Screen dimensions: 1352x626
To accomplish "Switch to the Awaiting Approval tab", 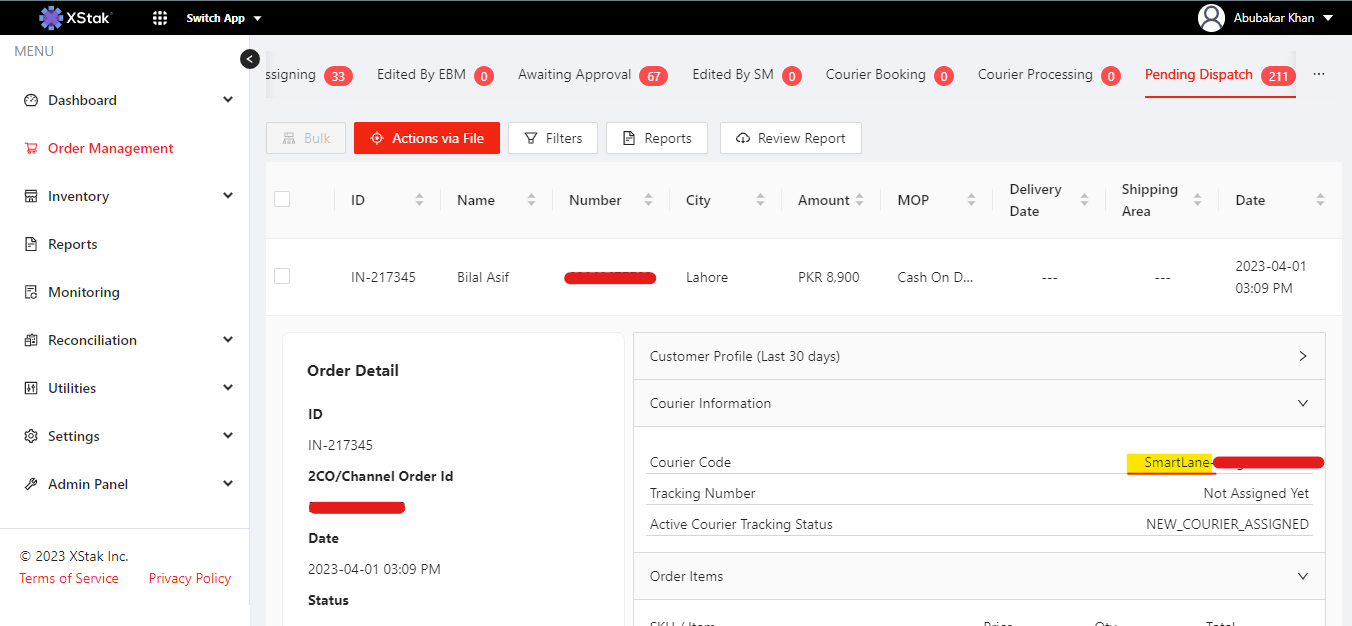I will 575,75.
